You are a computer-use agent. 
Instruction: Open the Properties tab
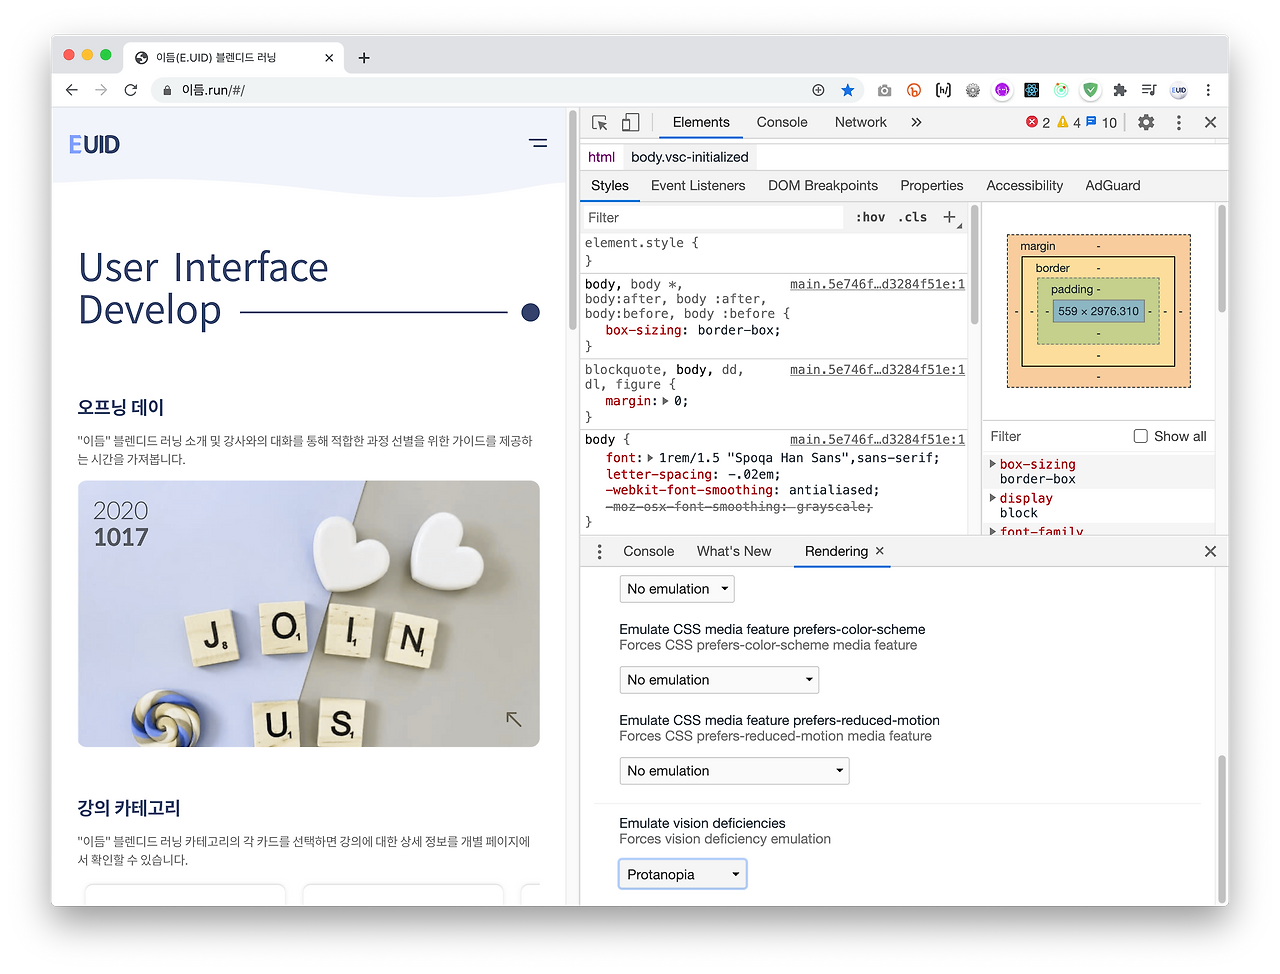tap(932, 186)
